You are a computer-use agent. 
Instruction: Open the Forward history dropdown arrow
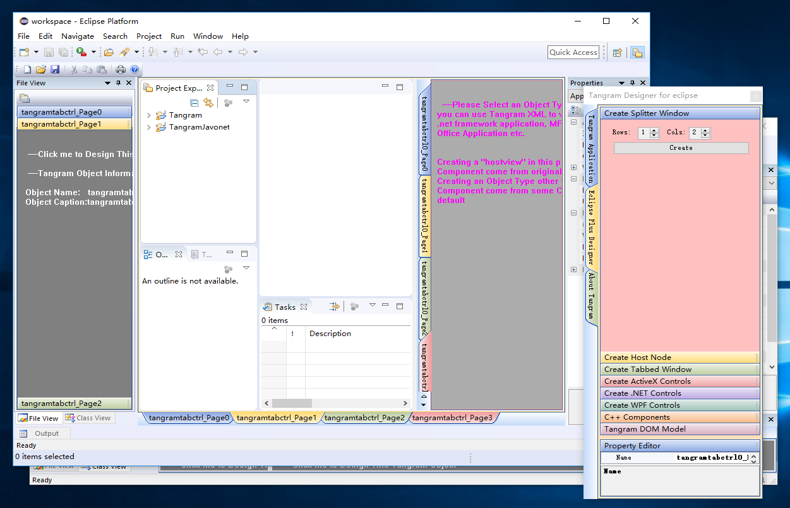tap(255, 52)
